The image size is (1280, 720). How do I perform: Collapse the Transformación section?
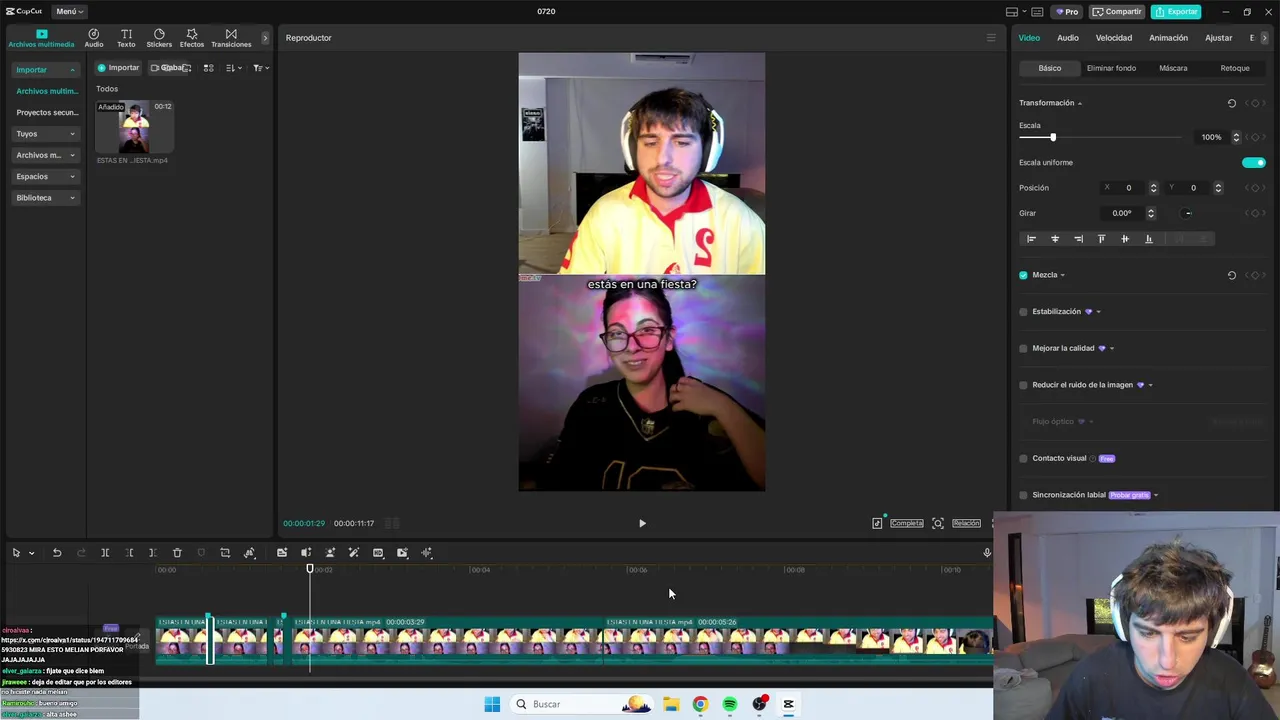[x=1080, y=103]
